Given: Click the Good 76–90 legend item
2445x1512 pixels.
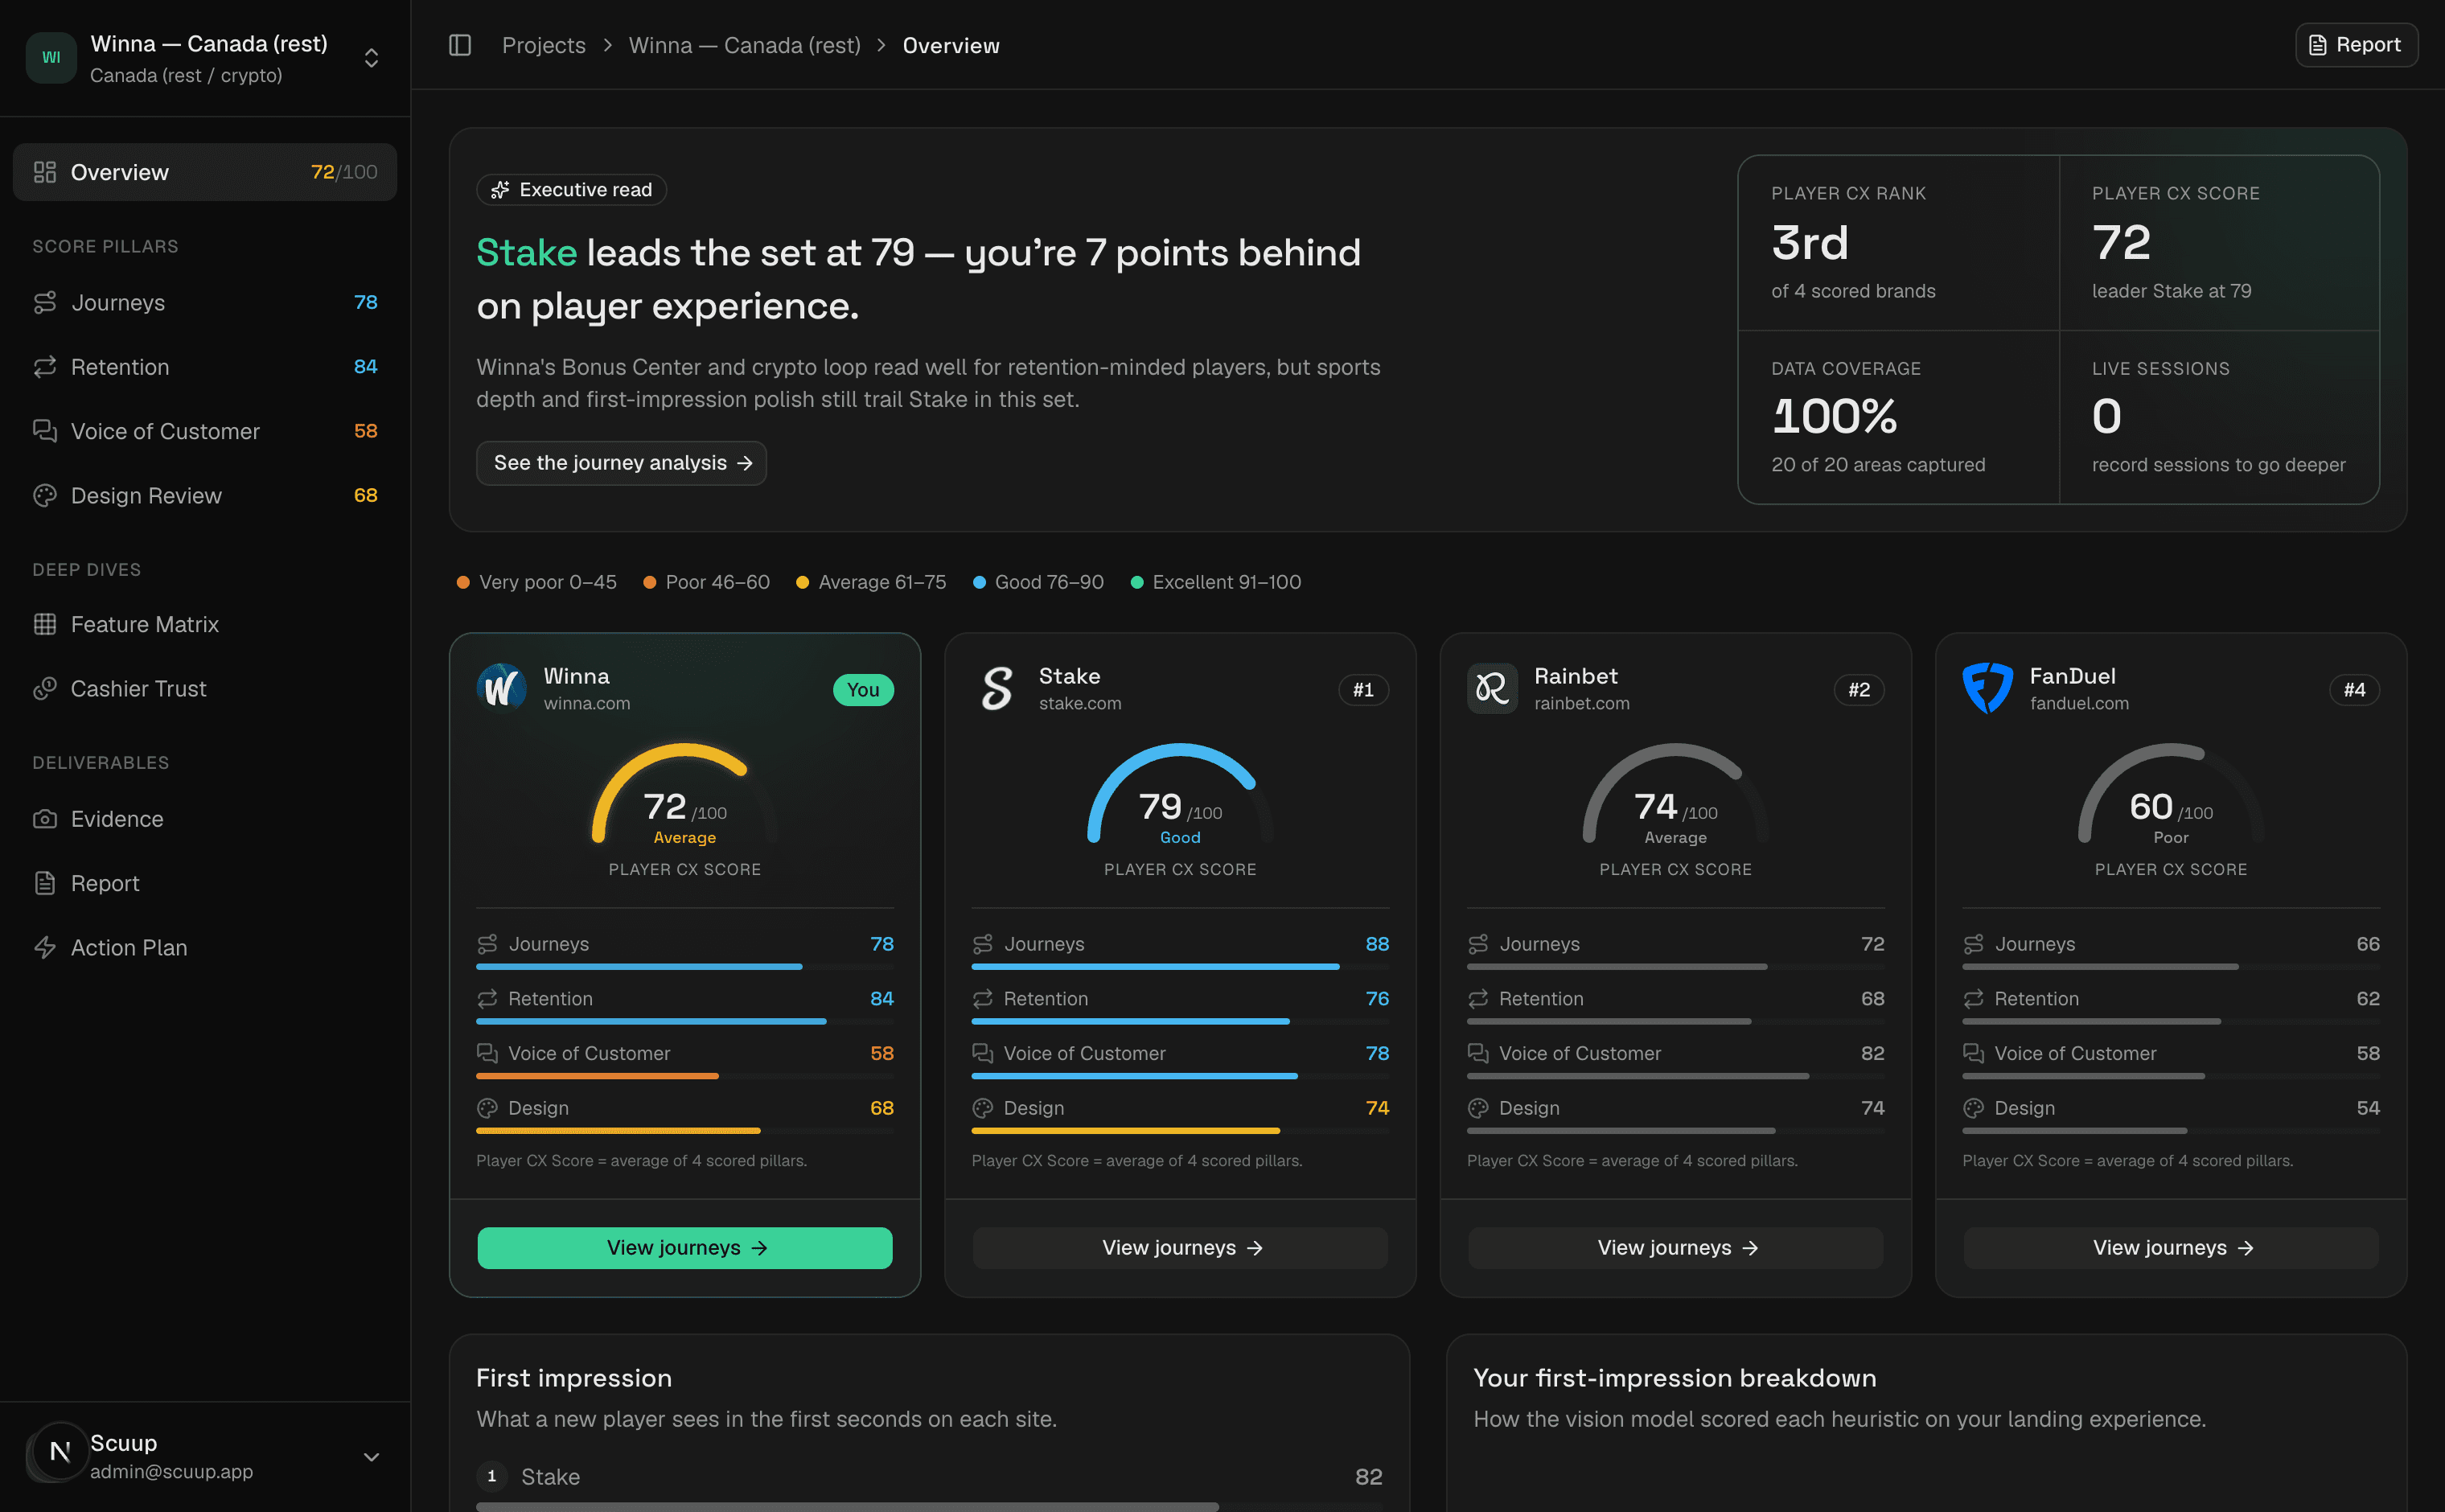Looking at the screenshot, I should (x=1038, y=582).
